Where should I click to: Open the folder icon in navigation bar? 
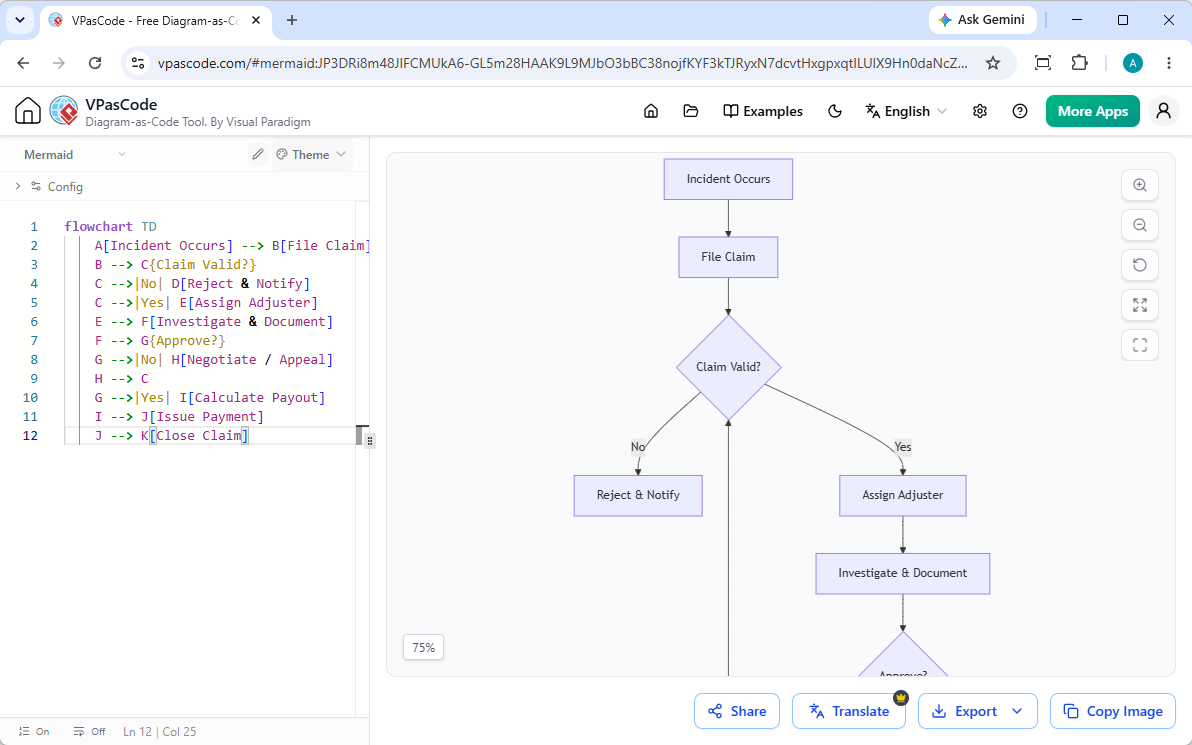690,111
